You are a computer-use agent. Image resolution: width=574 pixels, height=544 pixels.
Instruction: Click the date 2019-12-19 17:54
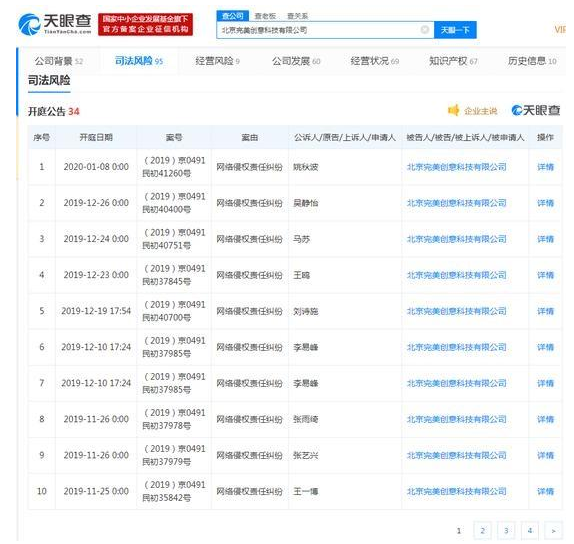click(96, 311)
